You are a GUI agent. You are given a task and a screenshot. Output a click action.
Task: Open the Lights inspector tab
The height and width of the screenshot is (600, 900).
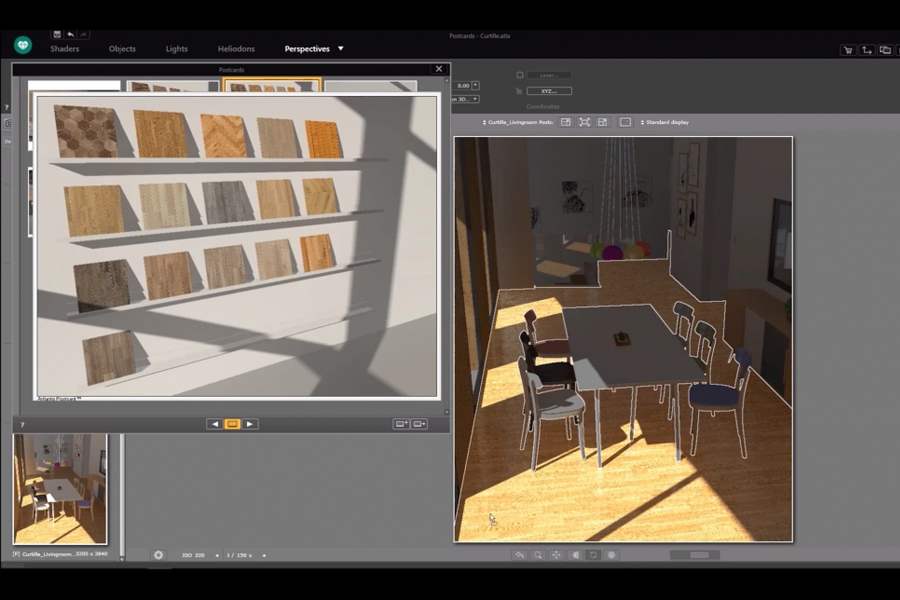coord(176,49)
